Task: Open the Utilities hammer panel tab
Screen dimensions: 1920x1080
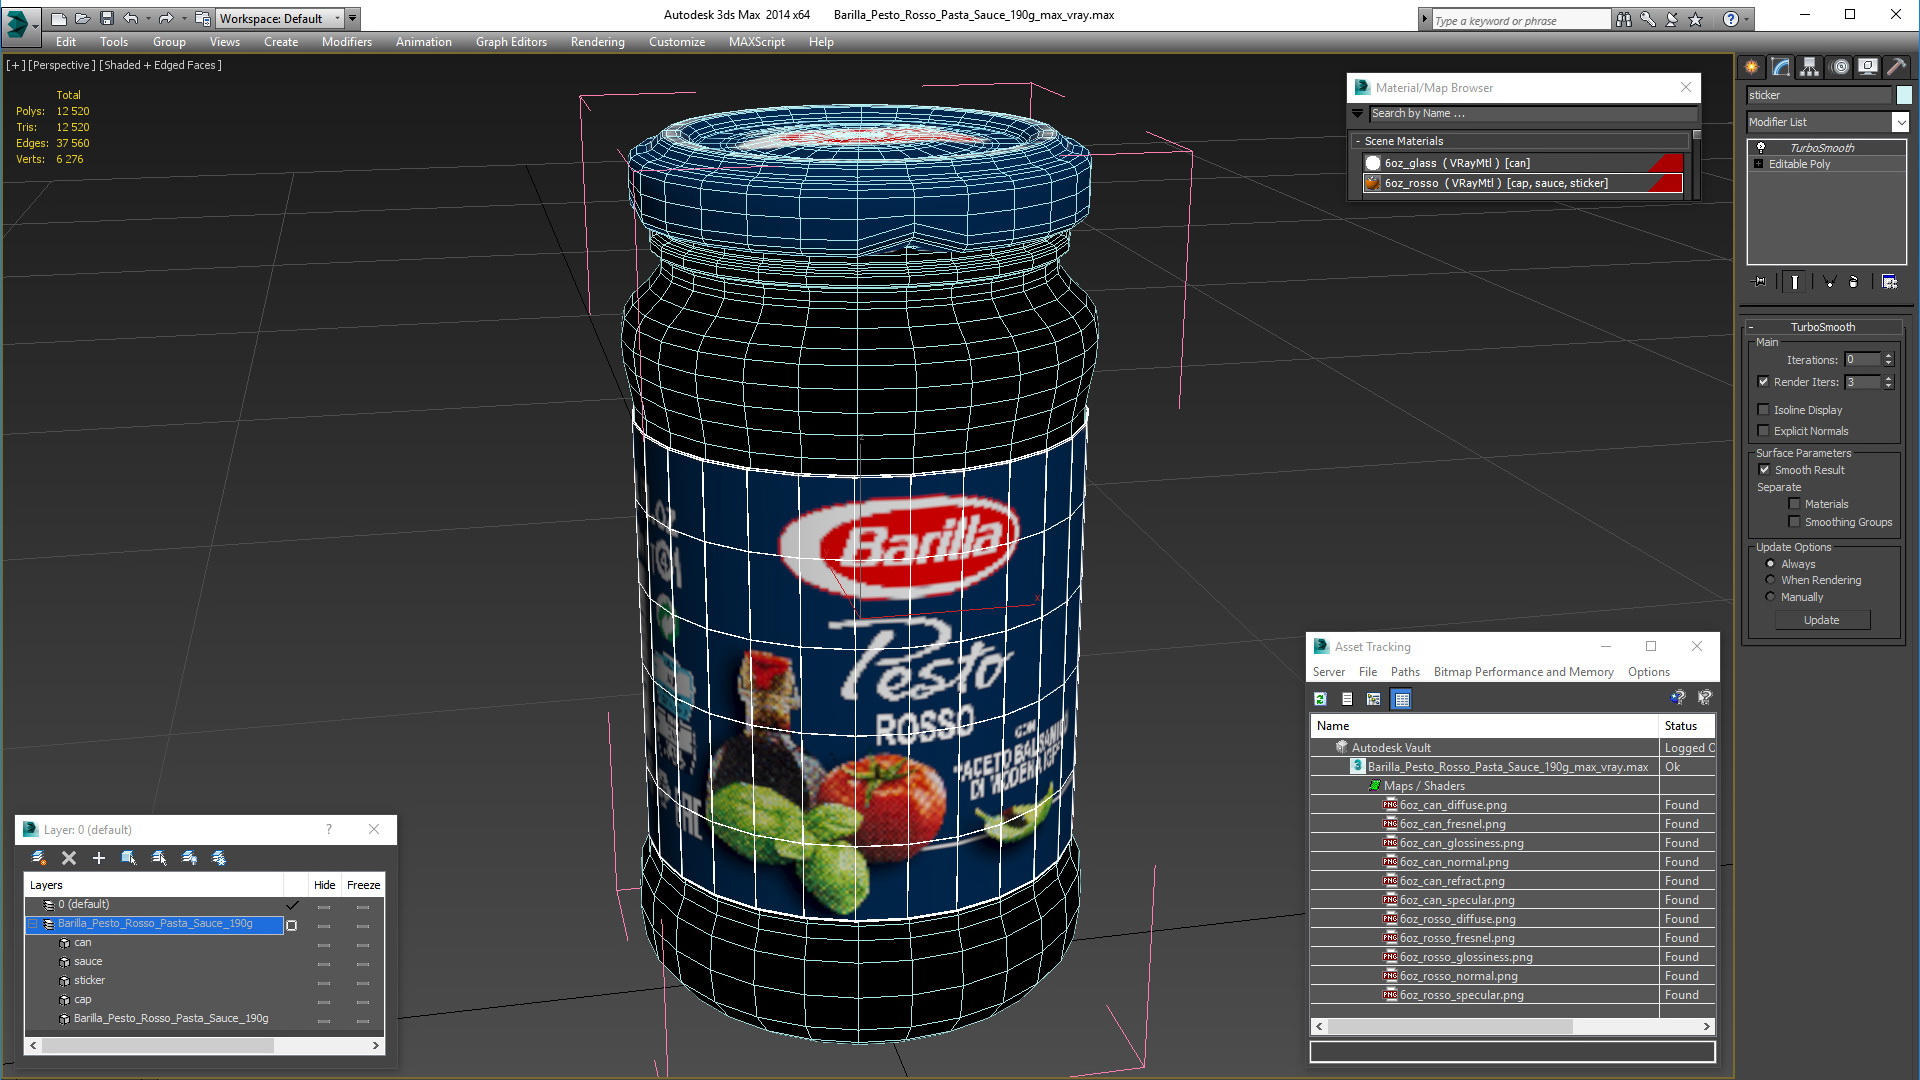Action: [1896, 67]
